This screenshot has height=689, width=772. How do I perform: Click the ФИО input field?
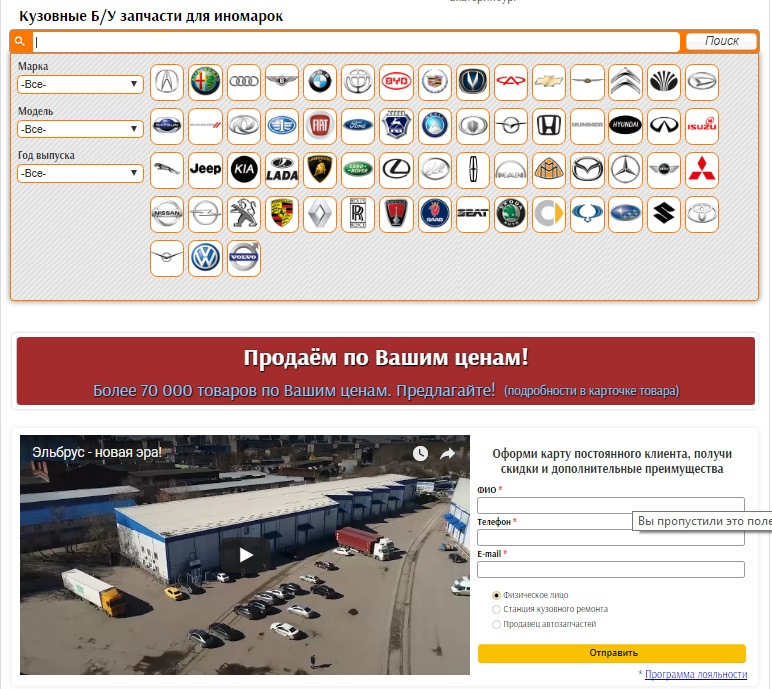[x=611, y=505]
